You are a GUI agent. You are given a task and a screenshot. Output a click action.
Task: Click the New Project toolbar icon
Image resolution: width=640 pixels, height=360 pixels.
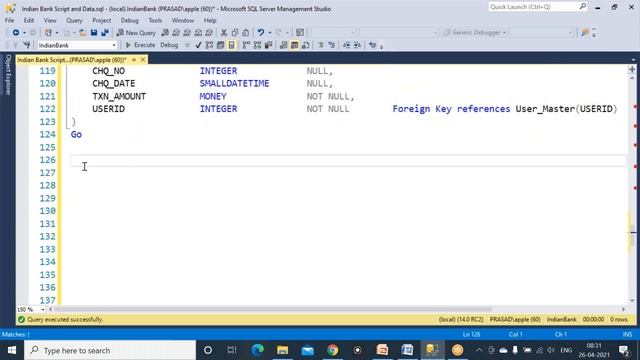(48, 33)
